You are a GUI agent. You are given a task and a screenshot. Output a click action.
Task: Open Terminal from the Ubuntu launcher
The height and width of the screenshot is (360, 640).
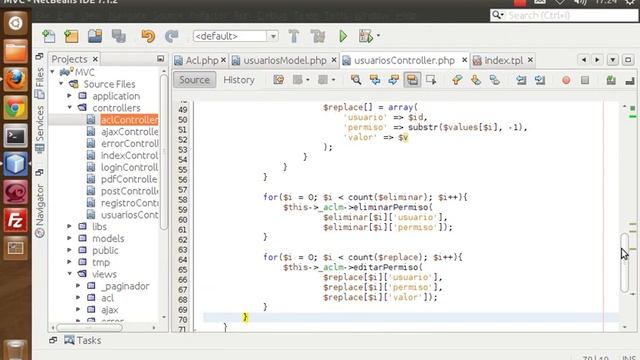pyautogui.click(x=16, y=136)
